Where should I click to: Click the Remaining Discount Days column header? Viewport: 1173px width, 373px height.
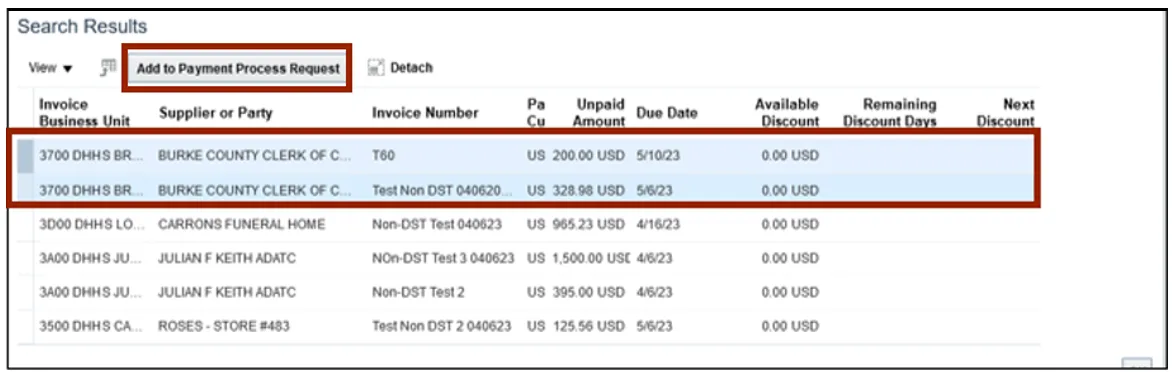890,113
